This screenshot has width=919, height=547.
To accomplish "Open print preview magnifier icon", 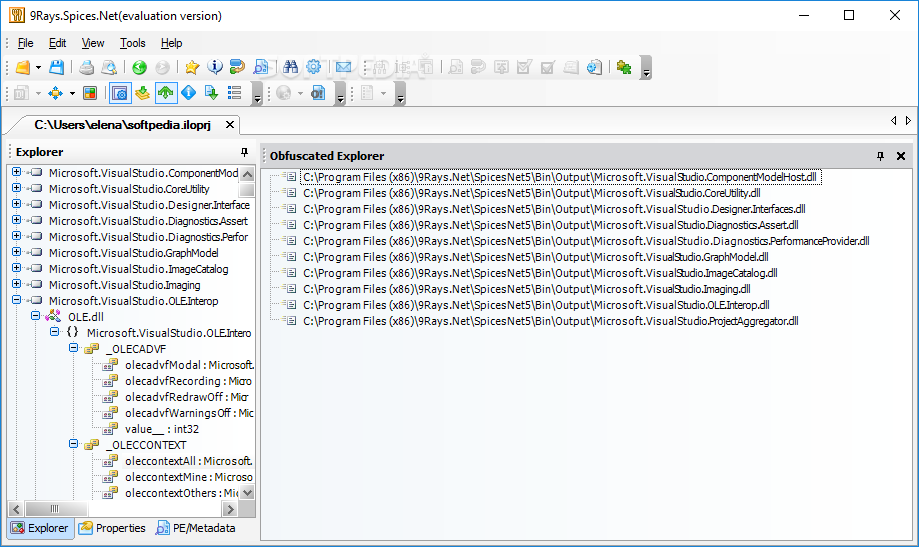I will [109, 67].
